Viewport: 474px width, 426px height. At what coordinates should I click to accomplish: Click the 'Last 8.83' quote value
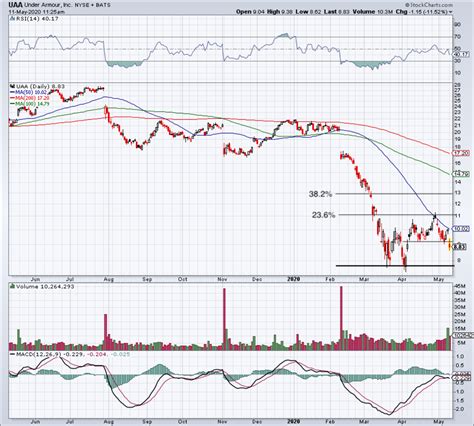(x=336, y=11)
